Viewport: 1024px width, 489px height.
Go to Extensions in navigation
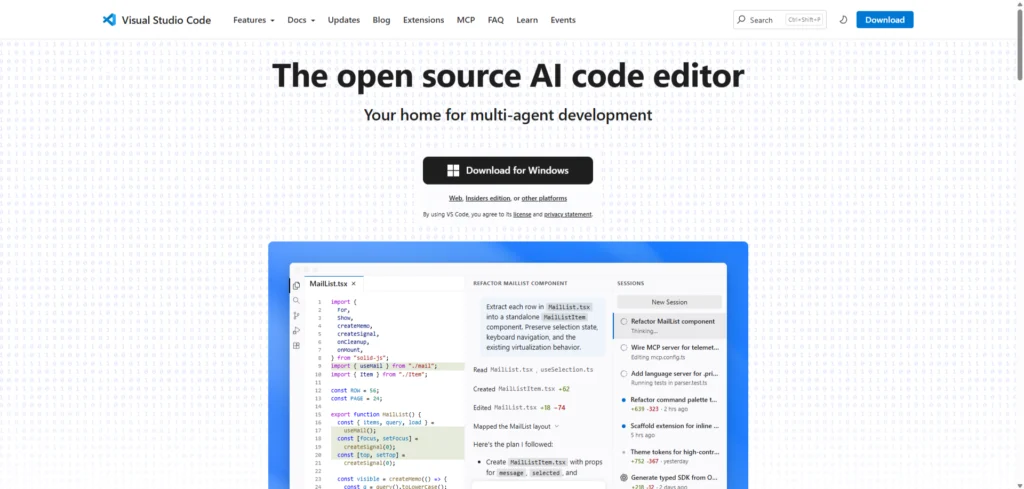423,20
